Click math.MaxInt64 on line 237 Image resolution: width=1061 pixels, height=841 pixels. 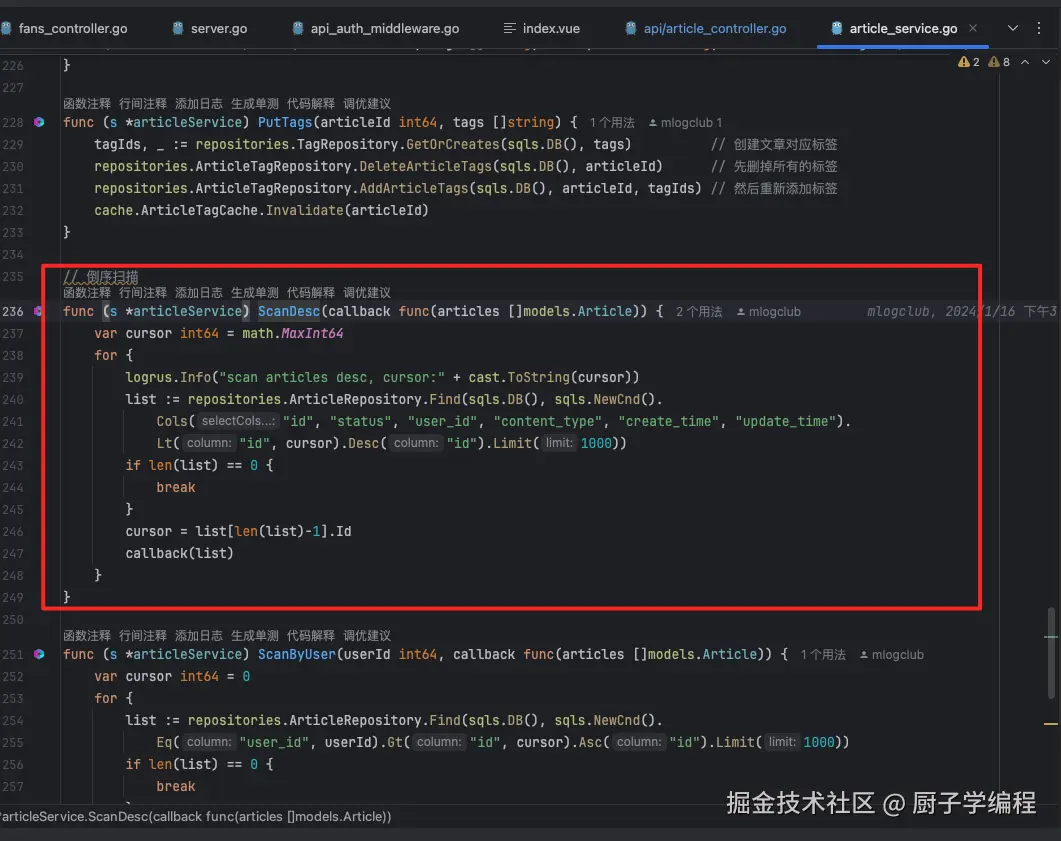coord(292,334)
